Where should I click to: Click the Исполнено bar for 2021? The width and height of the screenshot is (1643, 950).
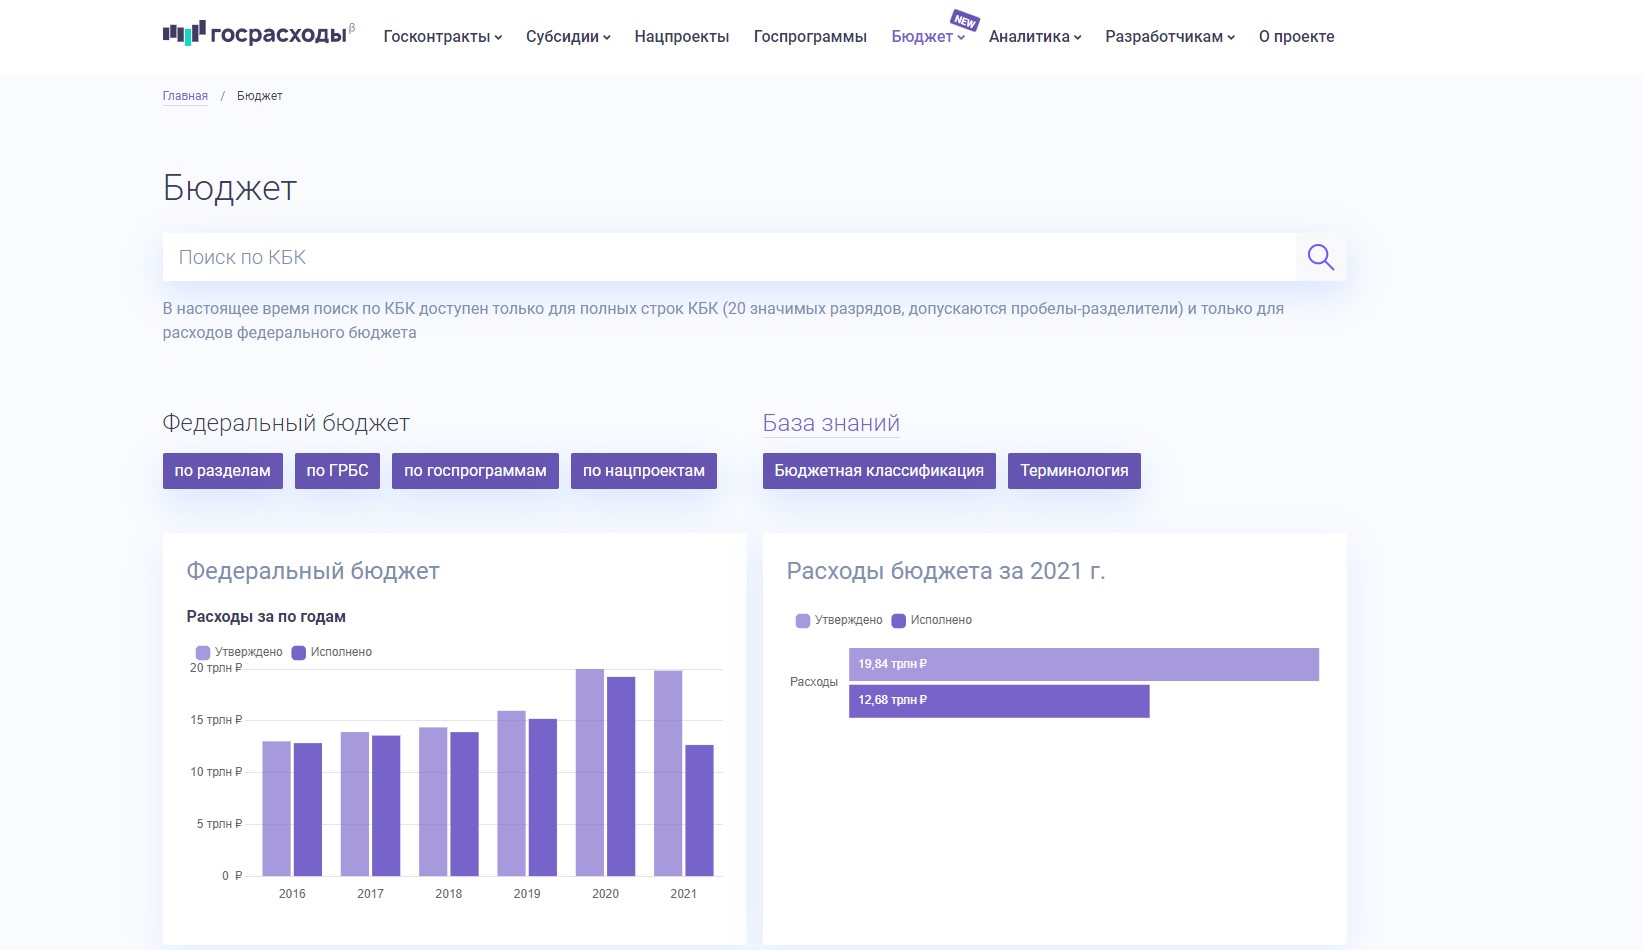point(700,810)
